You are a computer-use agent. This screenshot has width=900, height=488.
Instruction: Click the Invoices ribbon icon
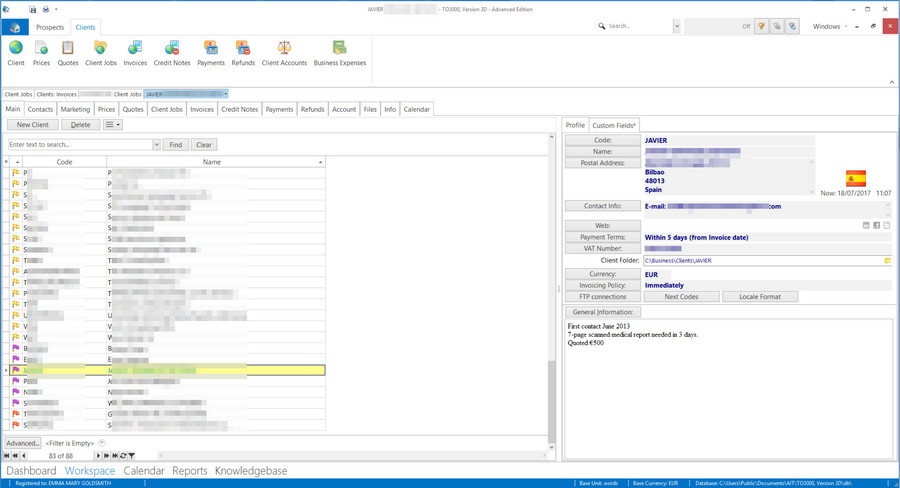coord(135,52)
